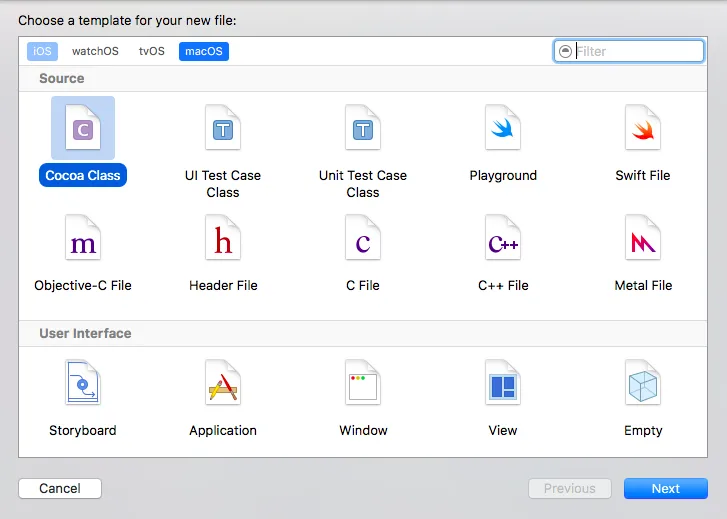Screen dimensions: 727x519
Task: Switch to the iOS tab
Action: [42, 51]
